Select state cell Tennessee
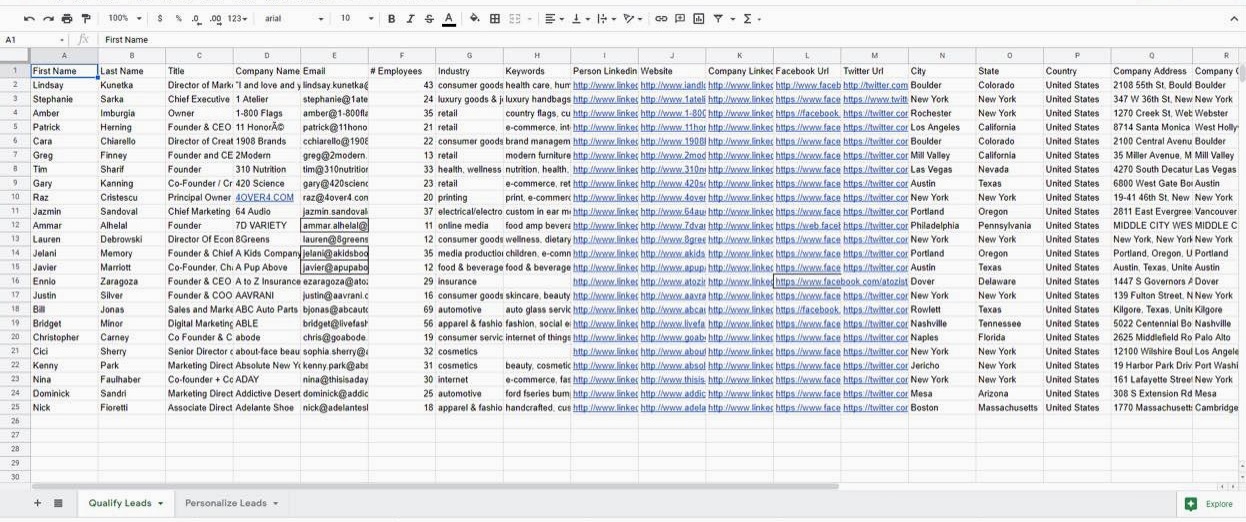 [1010, 324]
